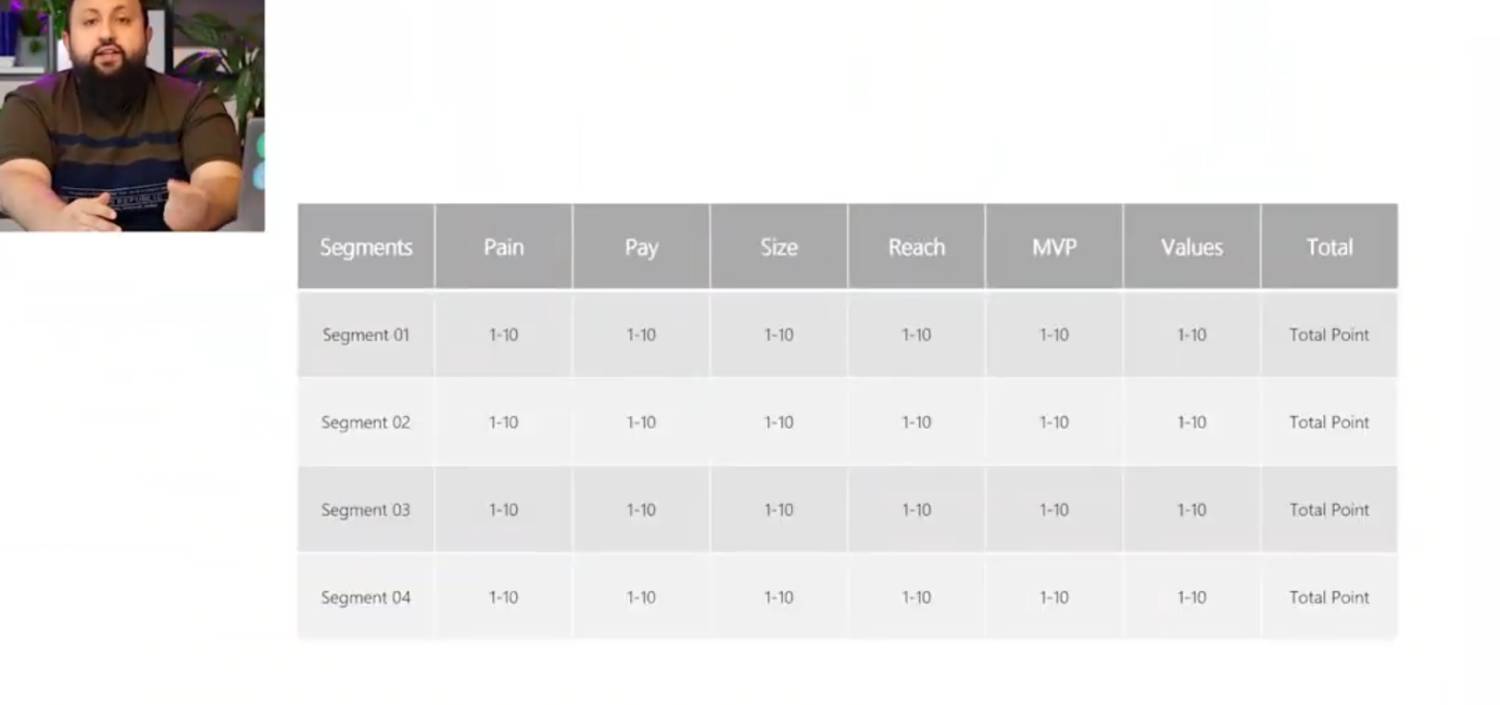Select the MVP score cell for Segment 03
The width and height of the screenshot is (1500, 705).
[1054, 510]
